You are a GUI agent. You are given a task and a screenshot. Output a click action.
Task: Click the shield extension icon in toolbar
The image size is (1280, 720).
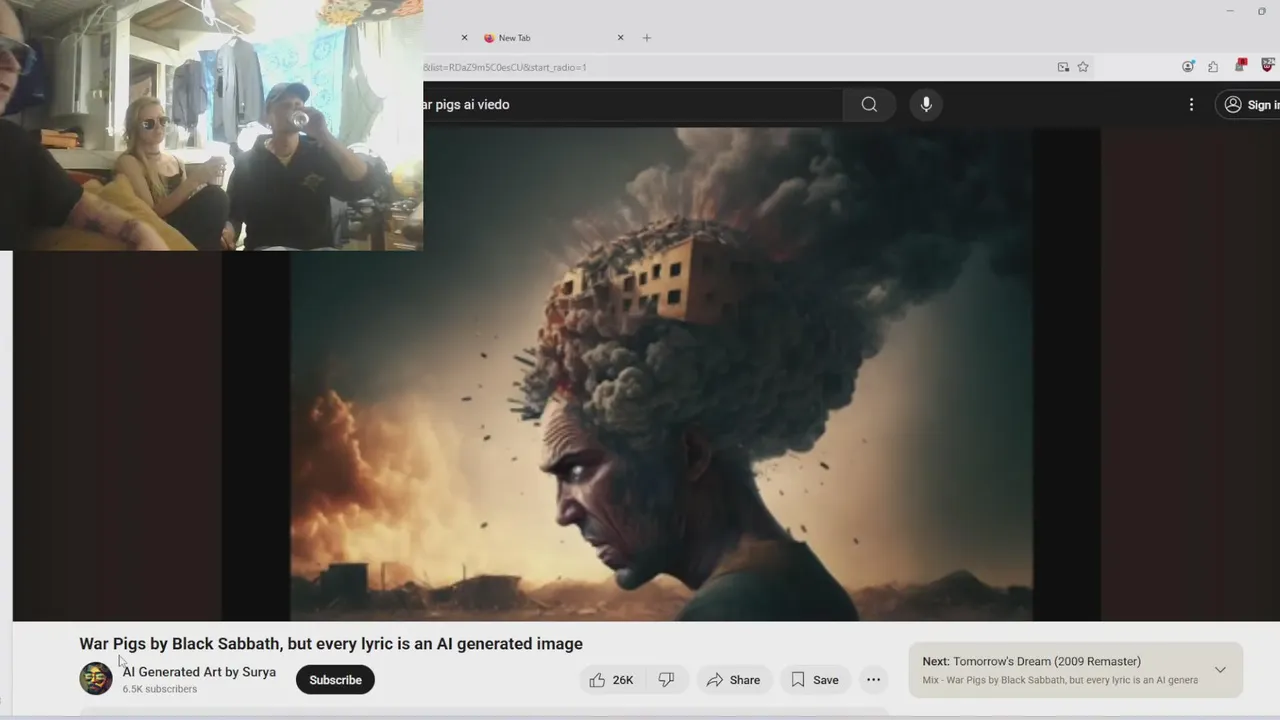1267,66
